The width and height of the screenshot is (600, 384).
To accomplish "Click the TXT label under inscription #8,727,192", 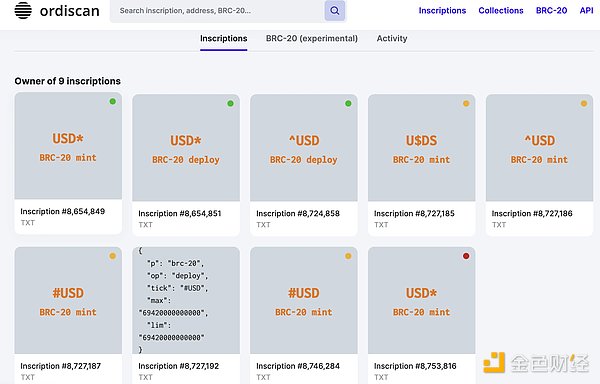I will pyautogui.click(x=145, y=377).
